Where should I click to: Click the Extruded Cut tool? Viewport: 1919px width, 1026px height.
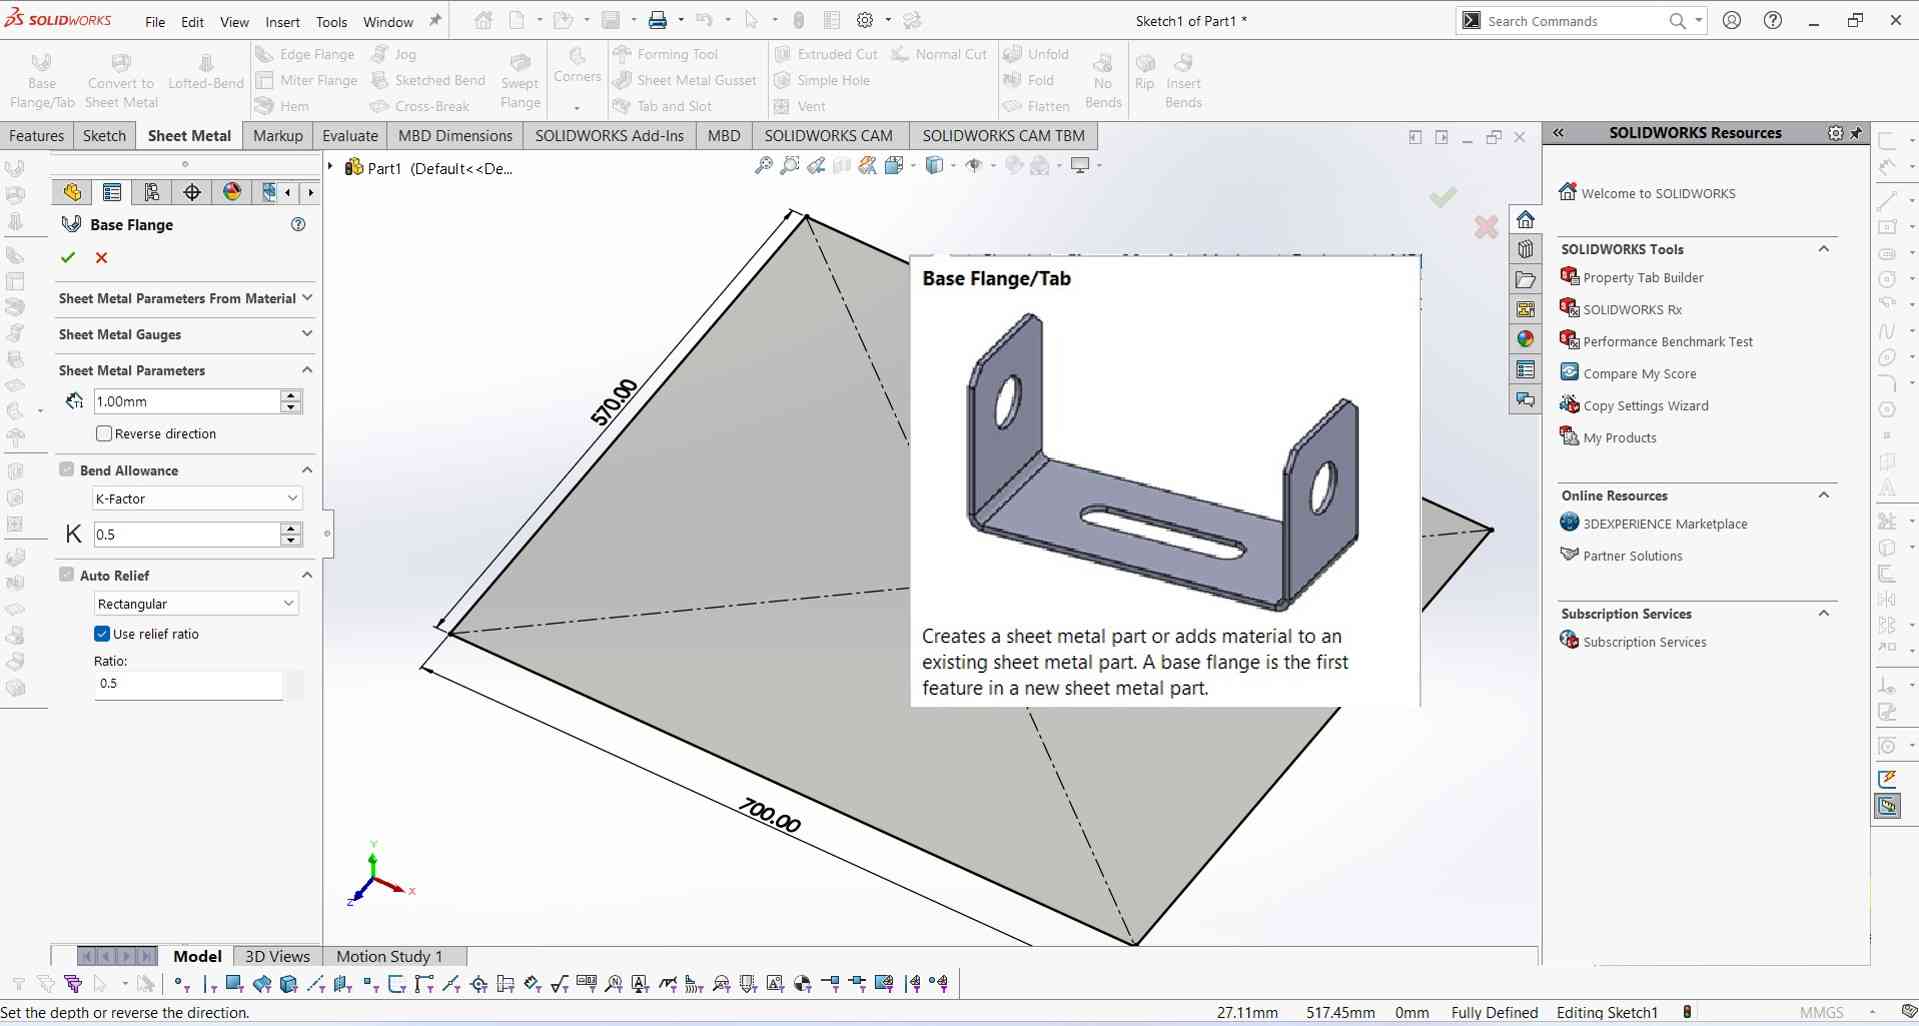[x=826, y=54]
